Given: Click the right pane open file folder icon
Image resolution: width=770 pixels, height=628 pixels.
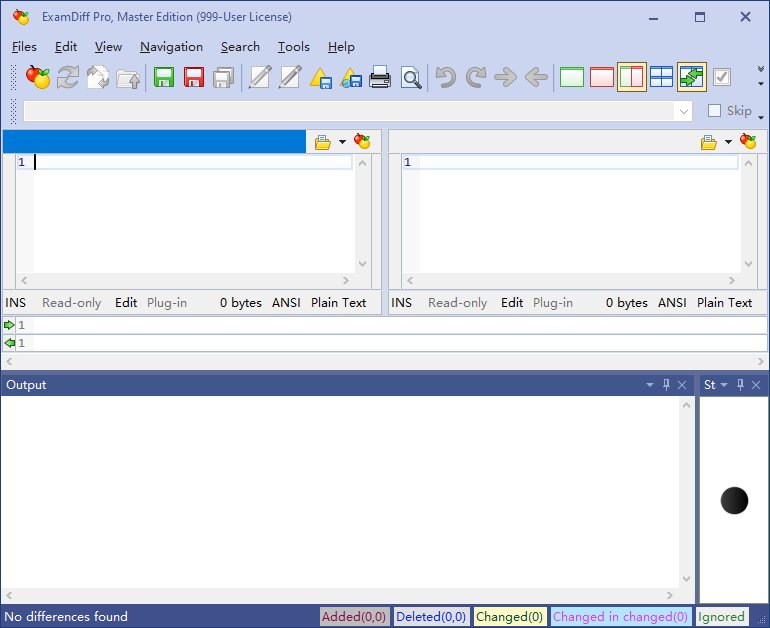Looking at the screenshot, I should (x=709, y=142).
